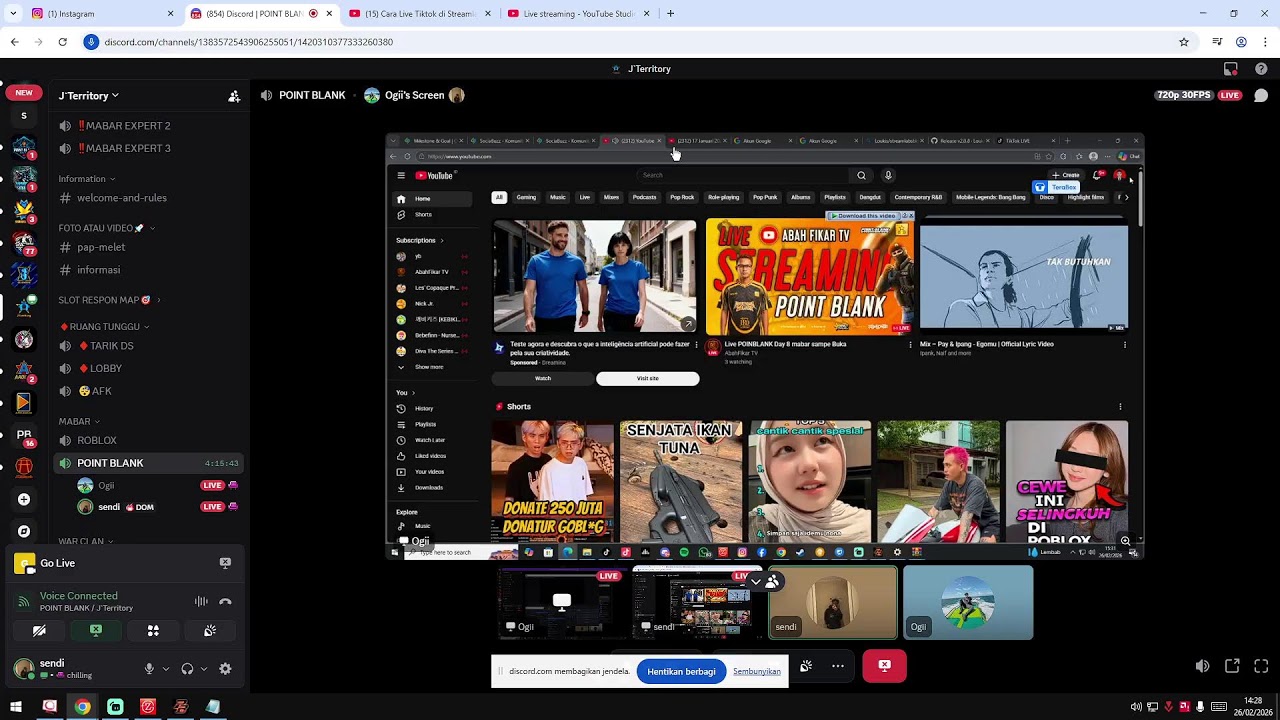Screen dimensions: 1280x720
Task: Click the Sembunyikan link
Action: coord(757,671)
